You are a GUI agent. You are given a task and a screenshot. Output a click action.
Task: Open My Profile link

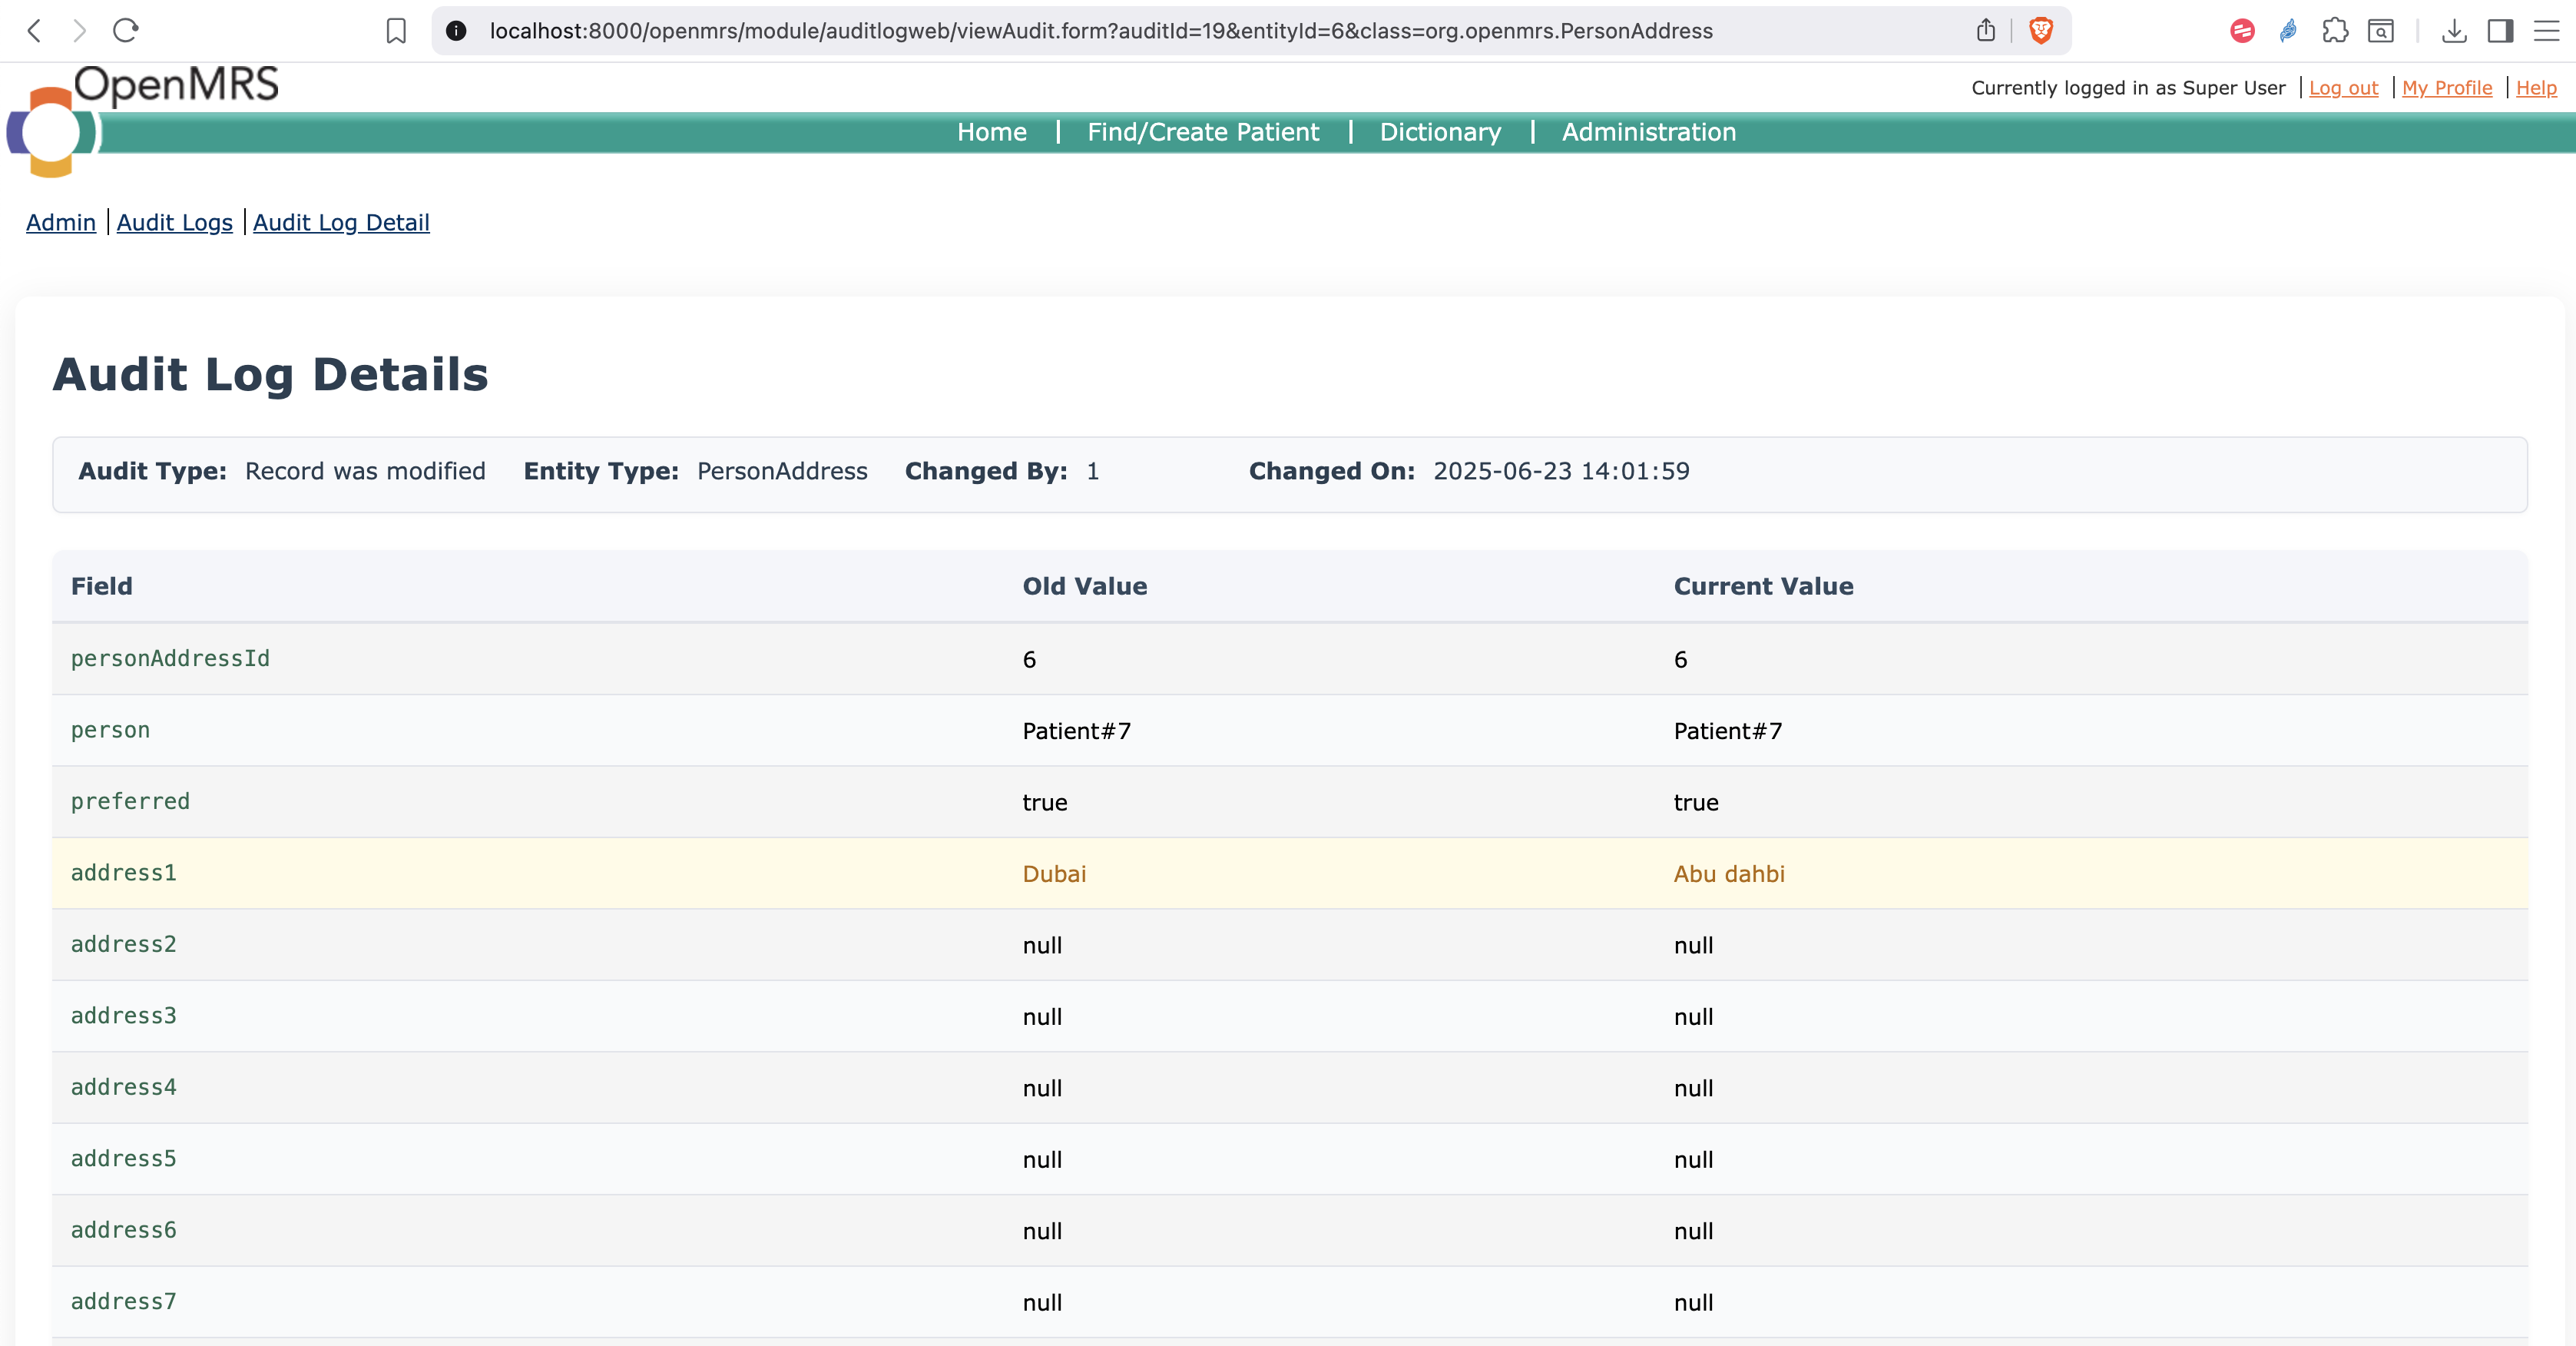(x=2446, y=88)
